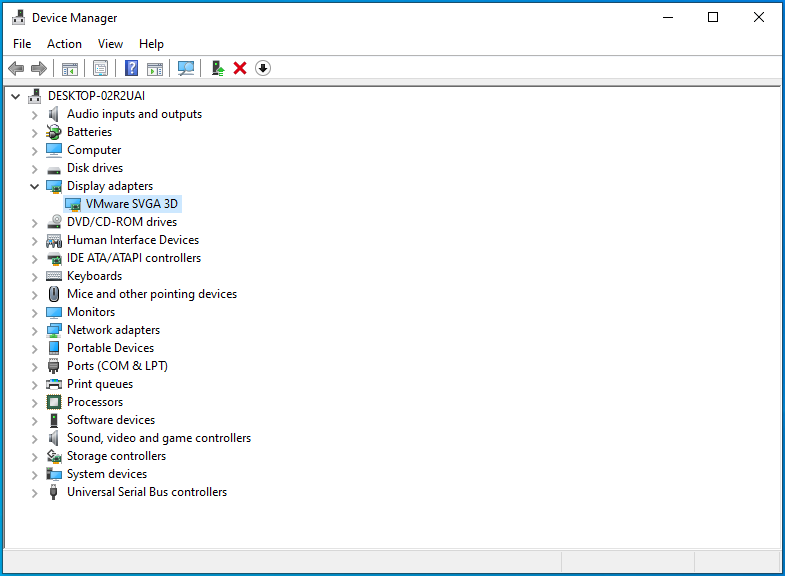The height and width of the screenshot is (576, 785).
Task: Expand the Audio inputs and outputs node
Action: [x=35, y=114]
